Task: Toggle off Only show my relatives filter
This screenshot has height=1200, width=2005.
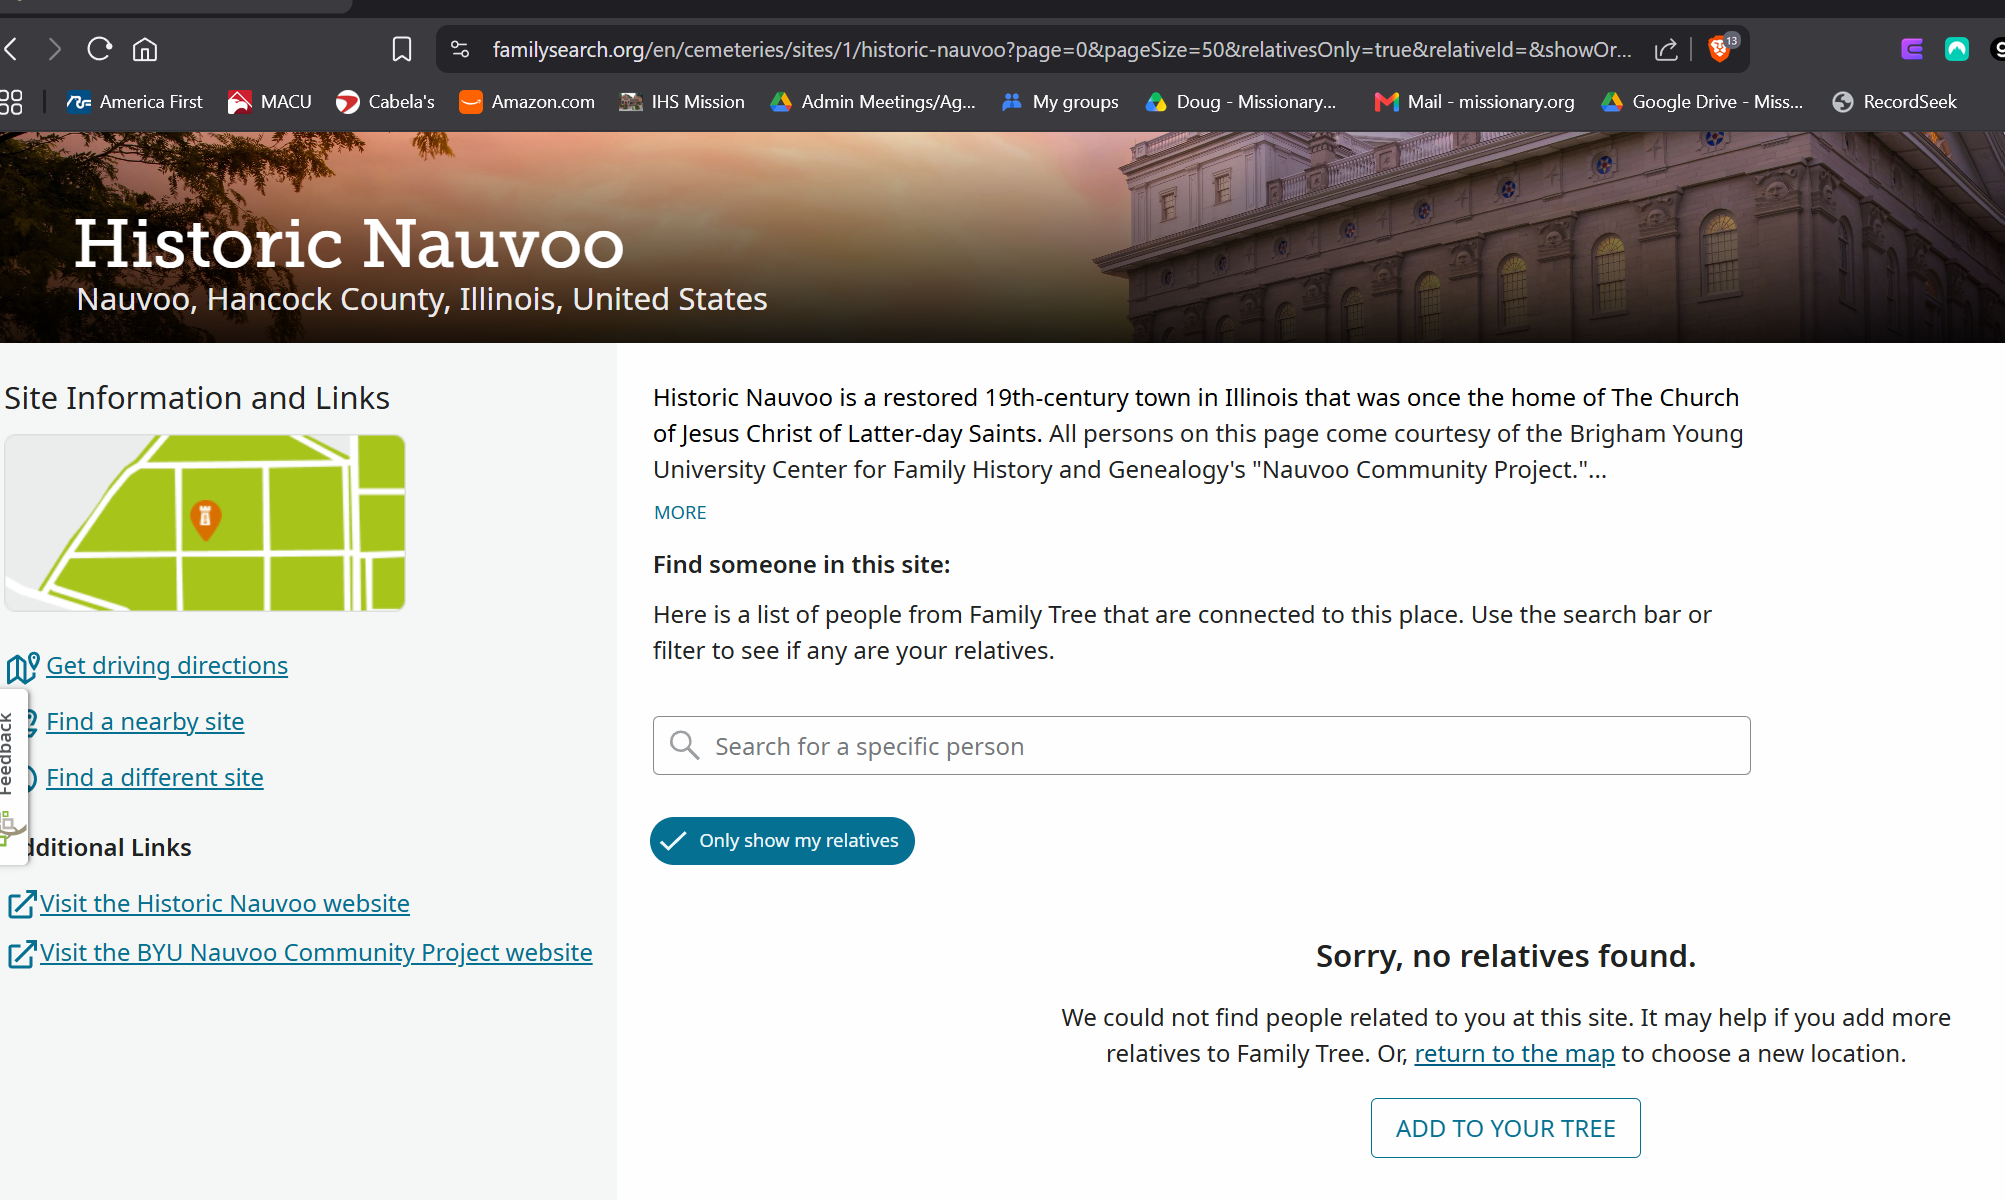Action: point(782,841)
